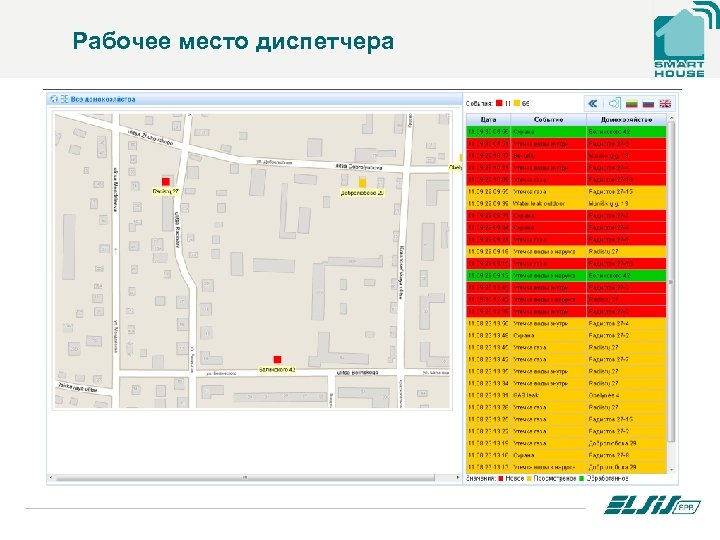Click the events list scroll-up arrow
The image size is (720, 540).
[x=671, y=118]
